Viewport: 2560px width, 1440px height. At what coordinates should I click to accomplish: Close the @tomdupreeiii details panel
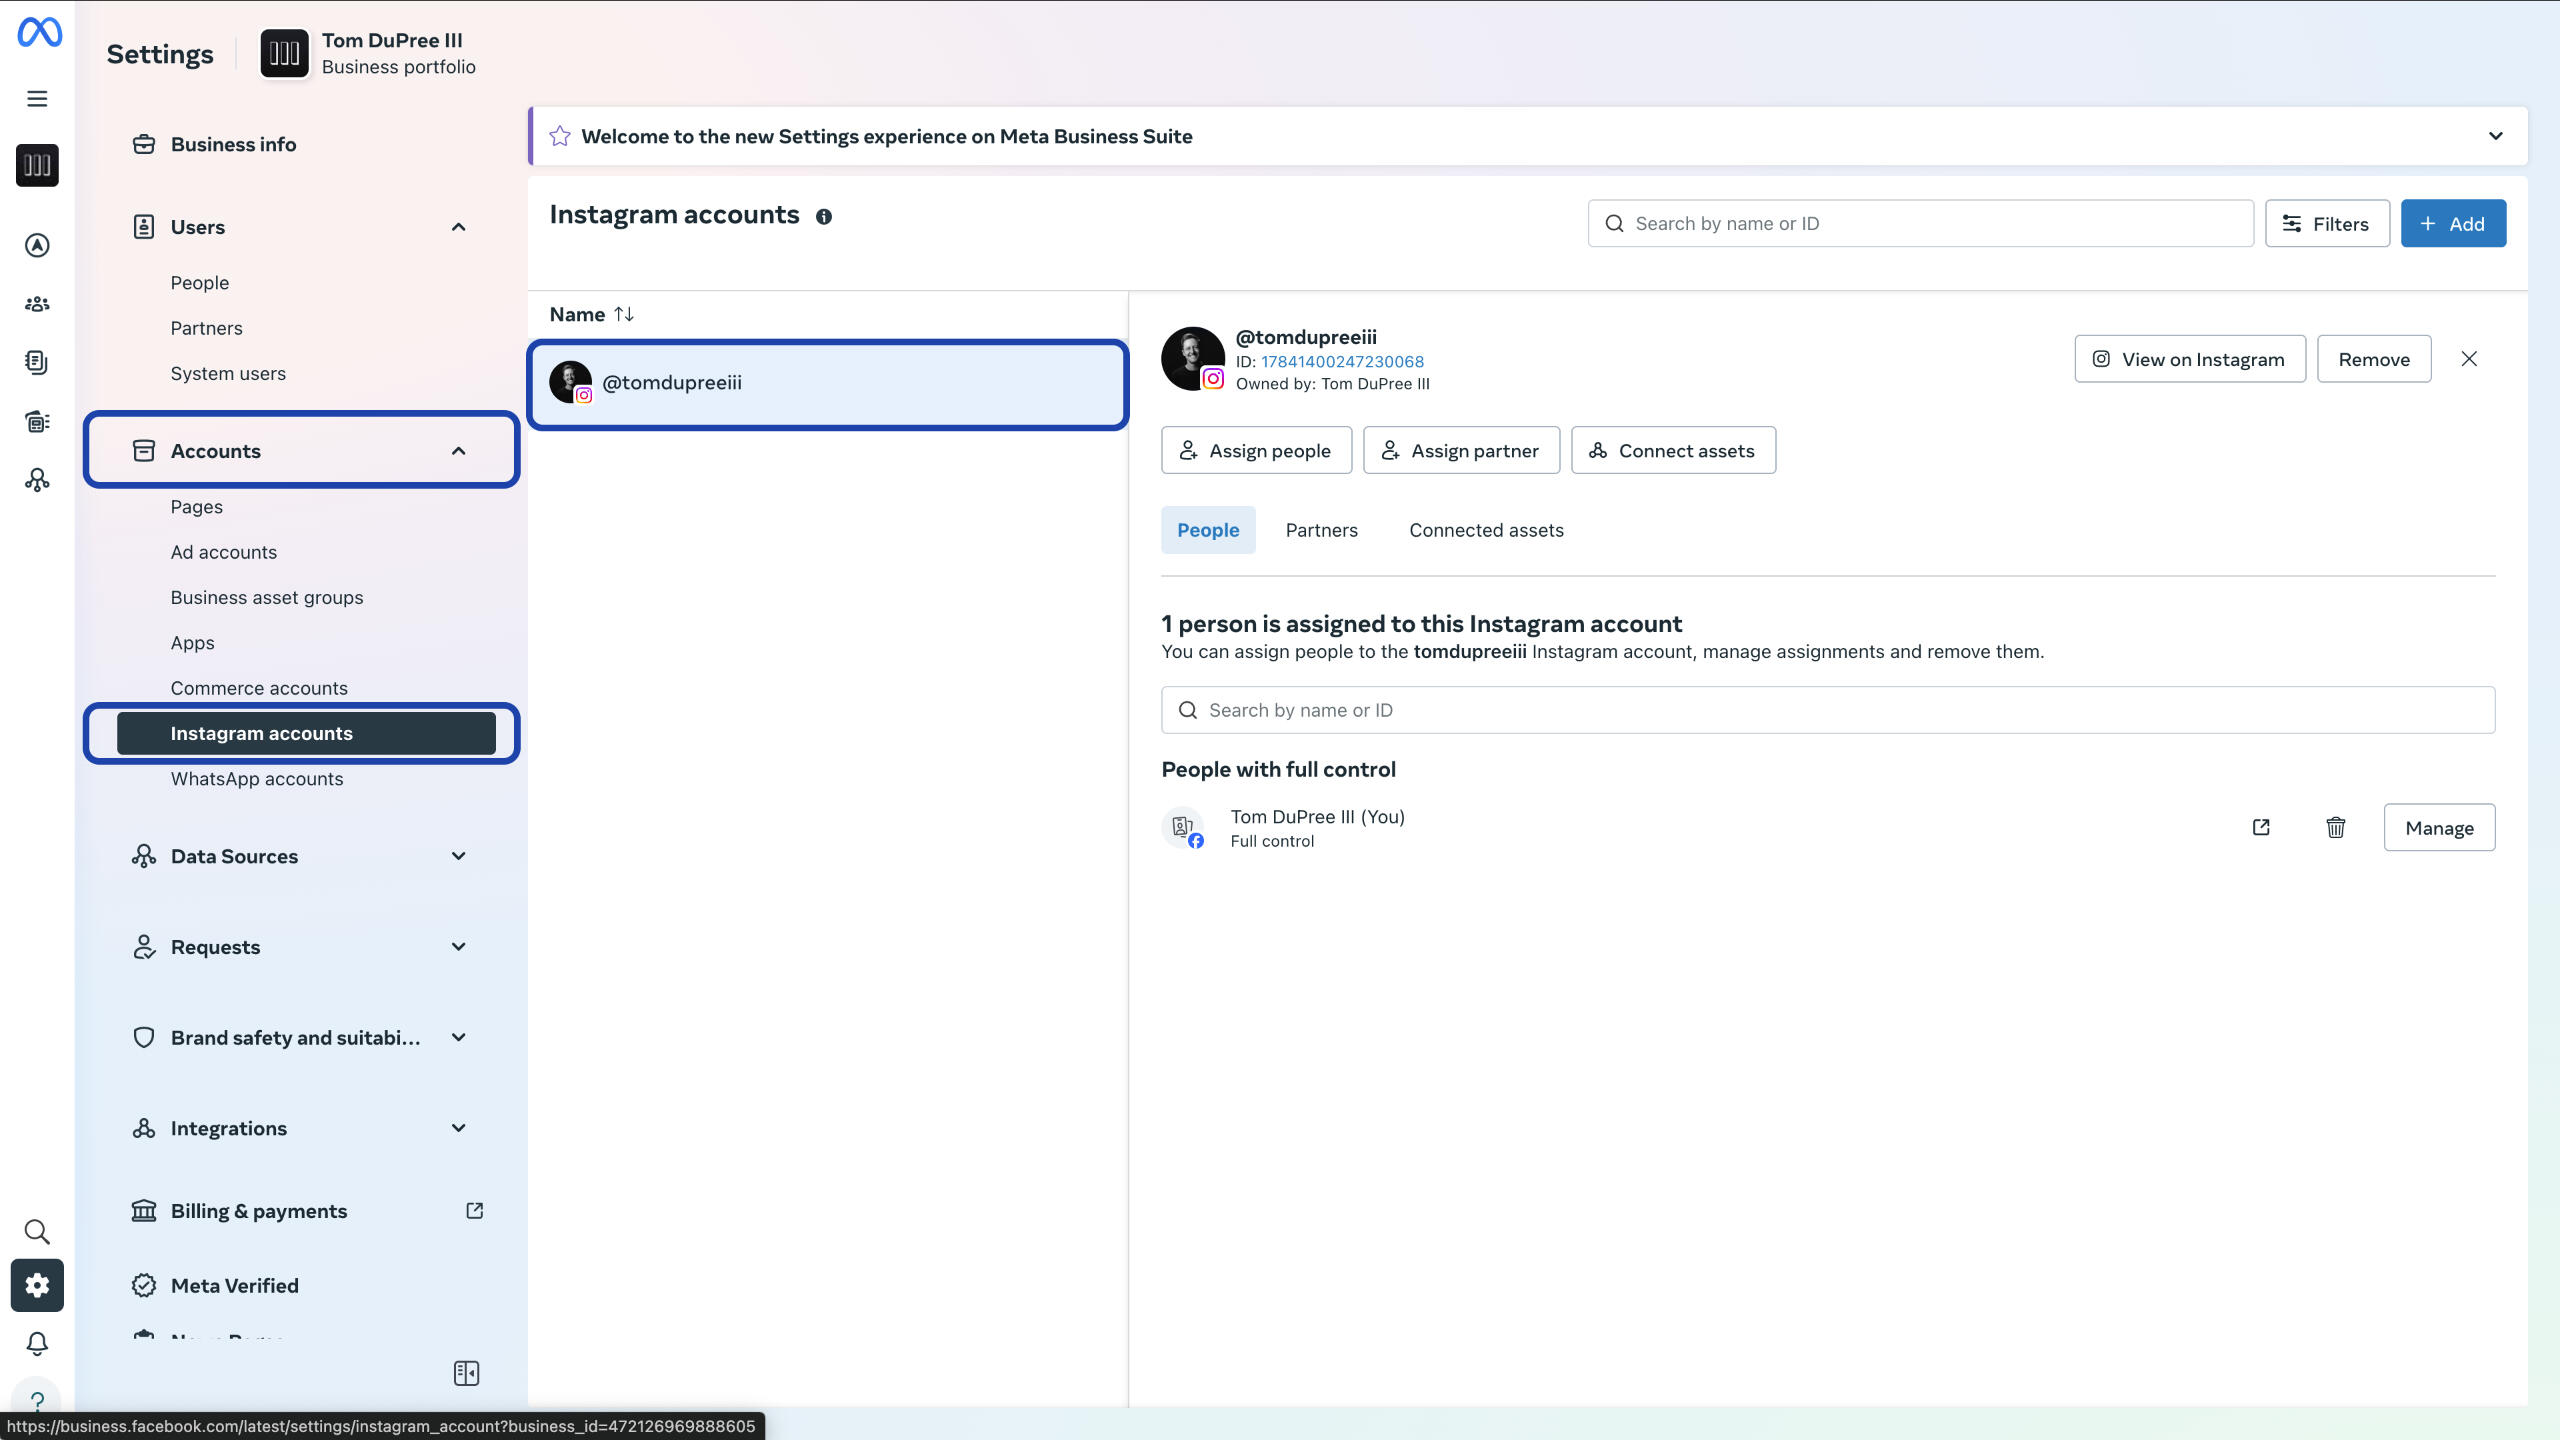(2469, 359)
